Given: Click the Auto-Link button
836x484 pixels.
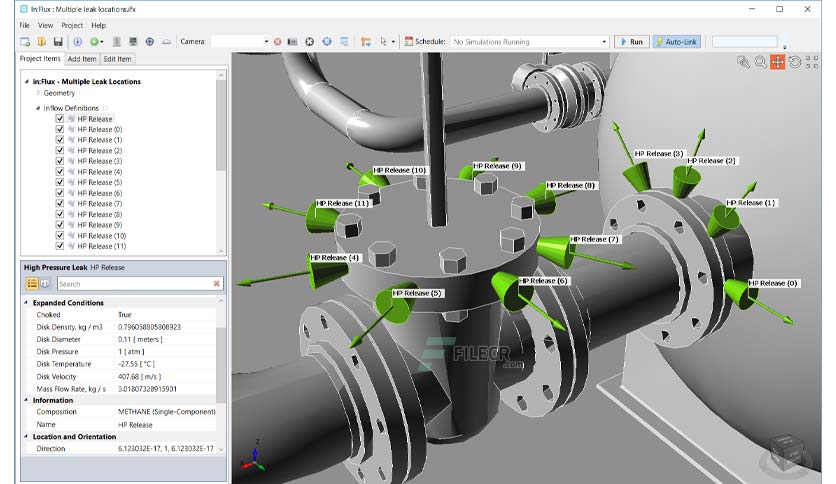Looking at the screenshot, I should click(677, 42).
